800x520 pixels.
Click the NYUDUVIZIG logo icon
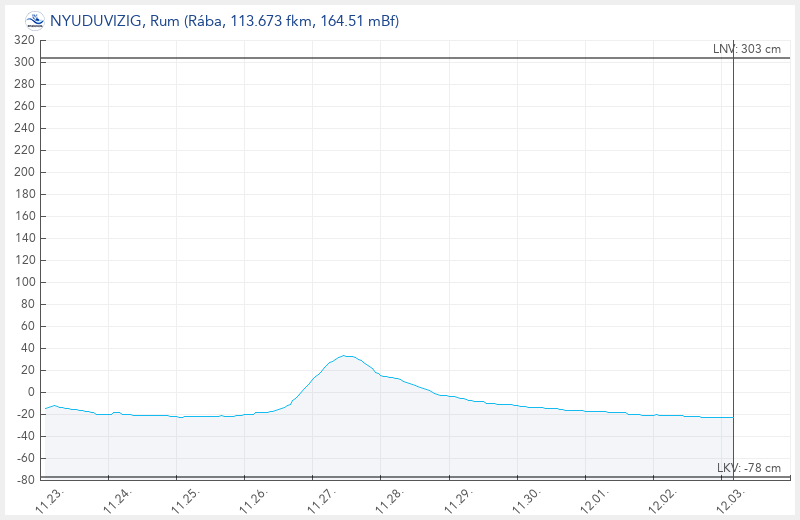click(34, 20)
